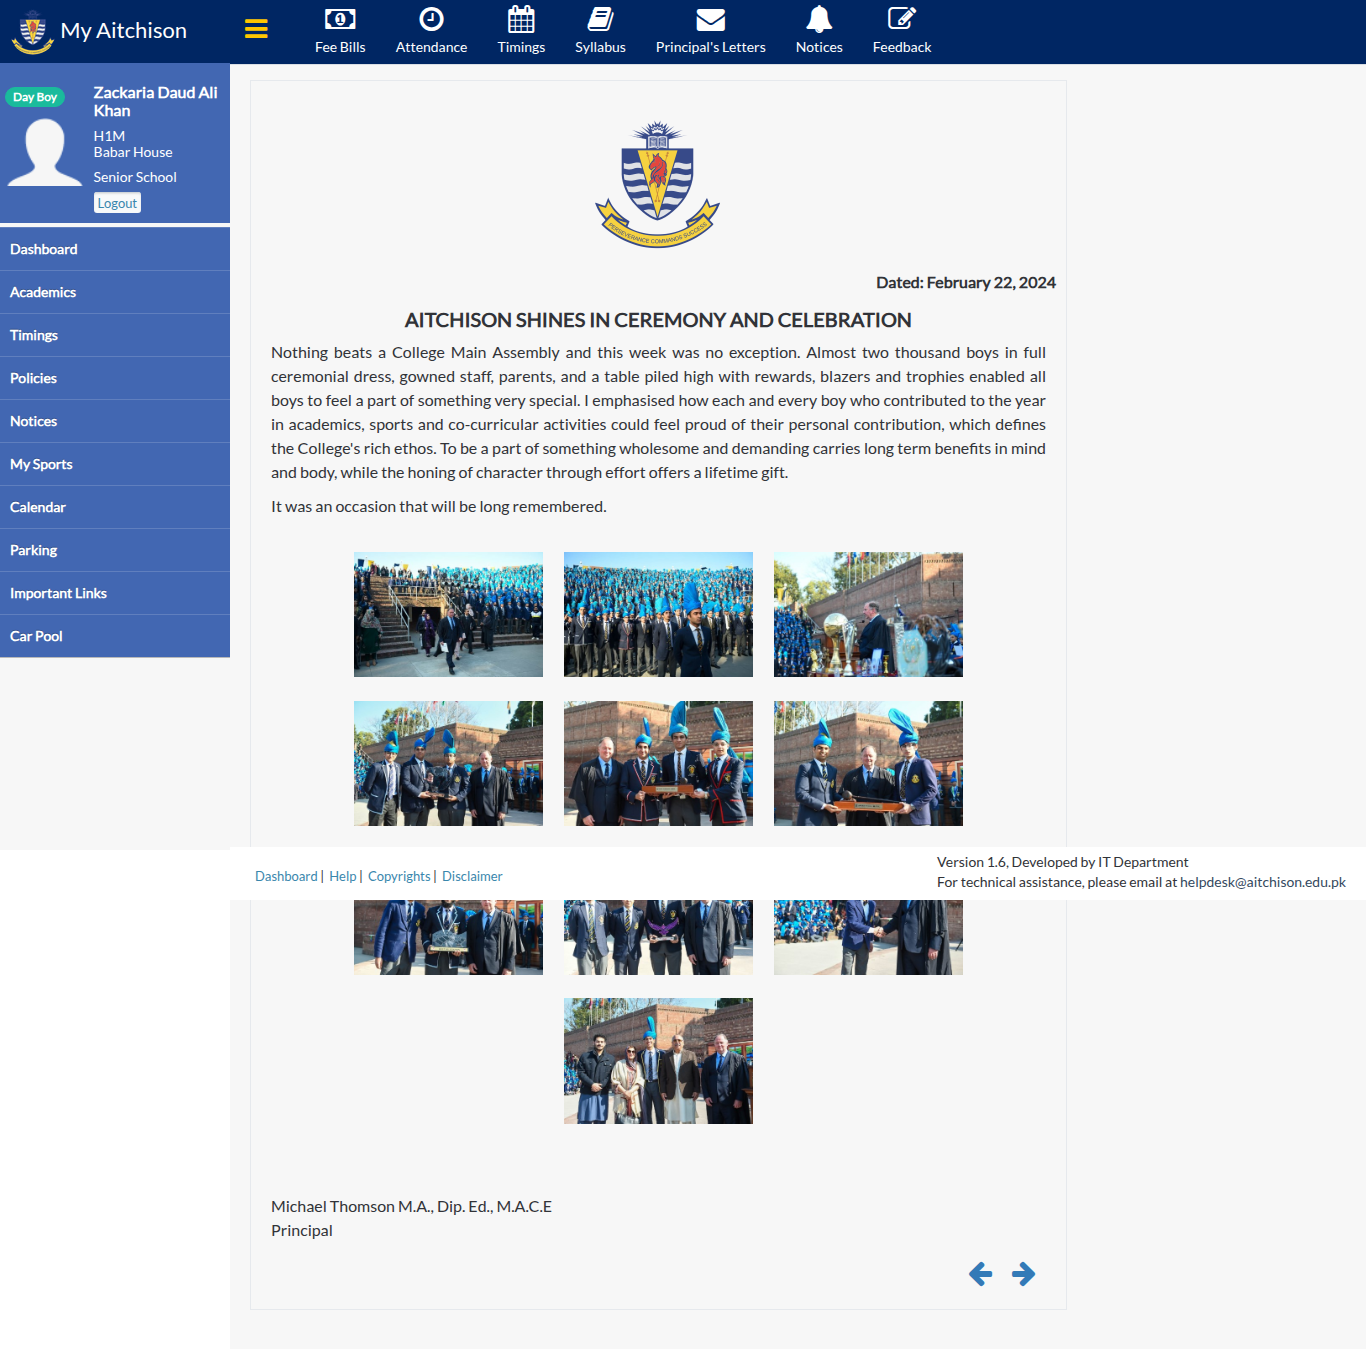Open the bottom family group photo thumbnail
Screen dimensions: 1366x1349
[658, 1061]
